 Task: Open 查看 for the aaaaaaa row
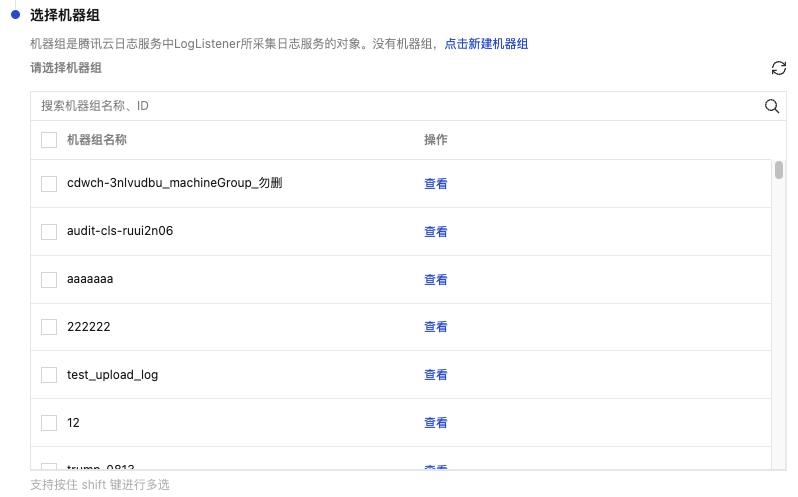(436, 279)
